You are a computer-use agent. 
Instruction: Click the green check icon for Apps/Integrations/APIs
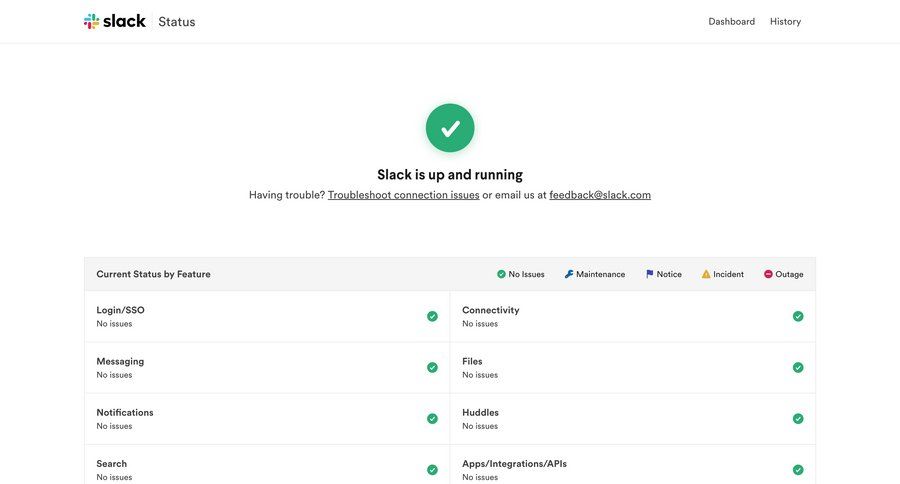tap(798, 470)
